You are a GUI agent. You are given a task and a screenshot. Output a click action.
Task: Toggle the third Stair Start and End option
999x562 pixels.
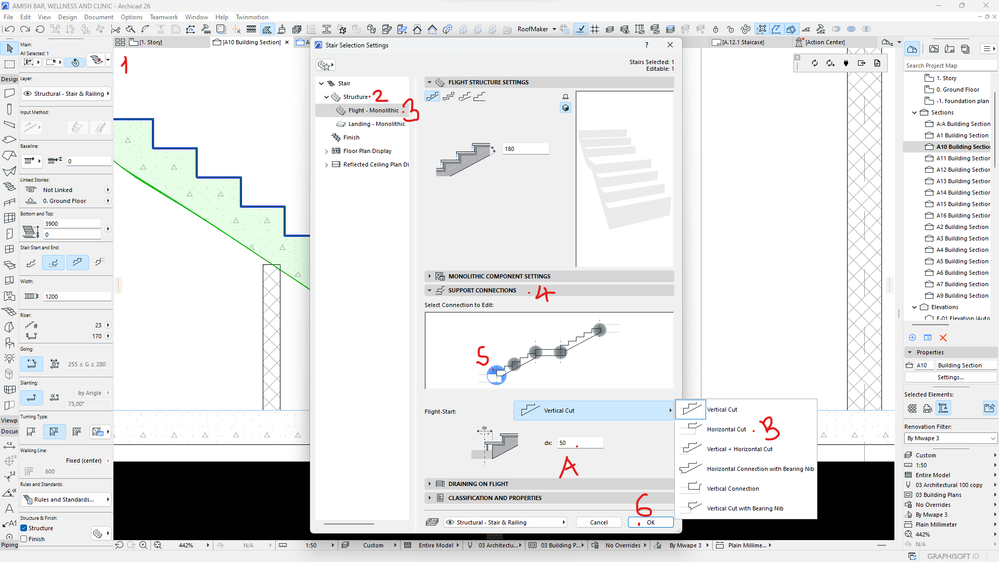click(x=77, y=262)
